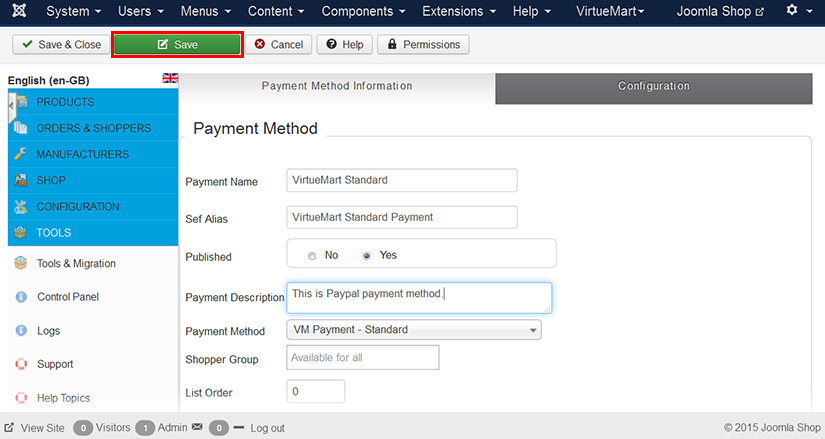Open the VirtueMart top menu
Image resolution: width=825 pixels, height=439 pixels.
tap(610, 11)
